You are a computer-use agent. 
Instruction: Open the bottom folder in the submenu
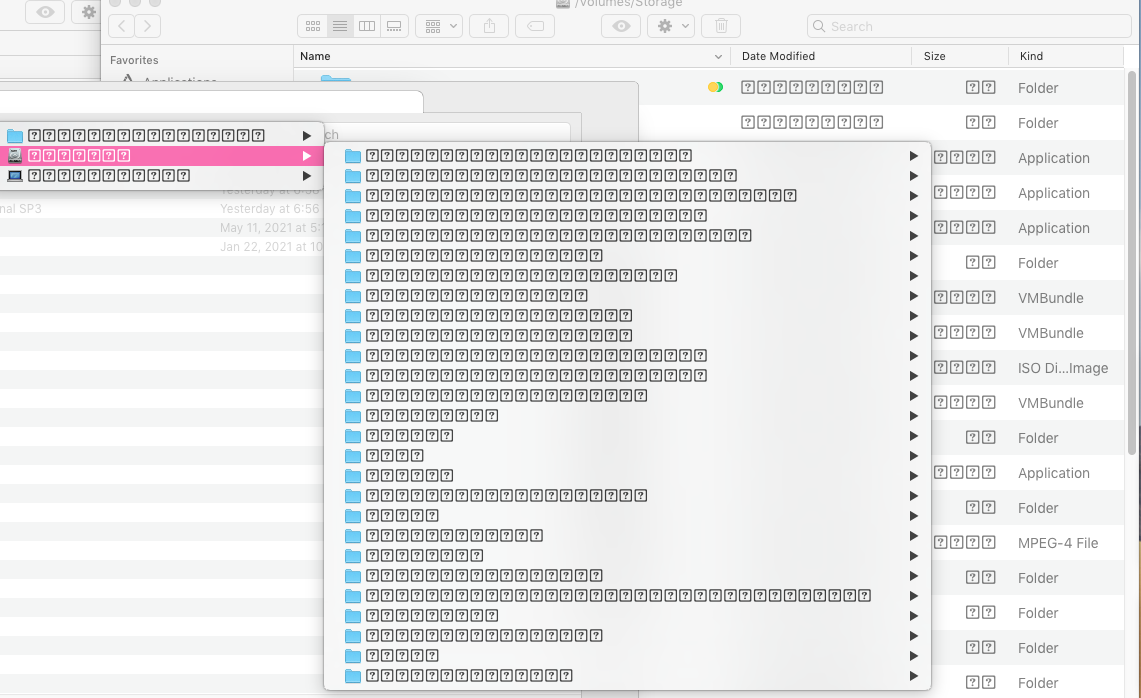point(627,675)
